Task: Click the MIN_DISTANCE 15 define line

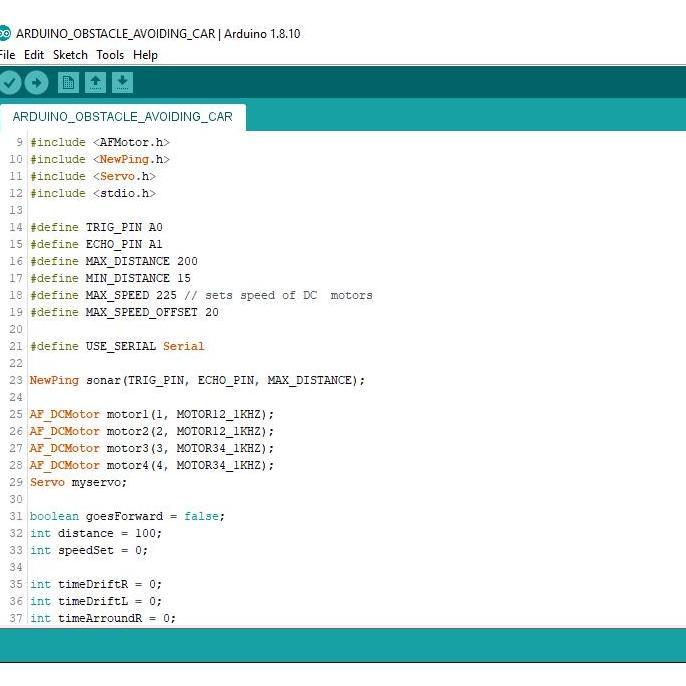Action: pos(110,279)
